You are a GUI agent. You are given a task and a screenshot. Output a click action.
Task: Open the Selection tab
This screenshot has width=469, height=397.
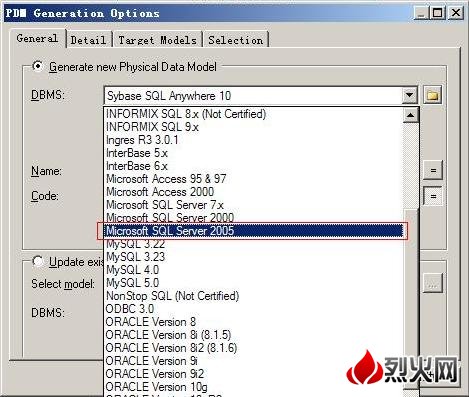point(236,40)
